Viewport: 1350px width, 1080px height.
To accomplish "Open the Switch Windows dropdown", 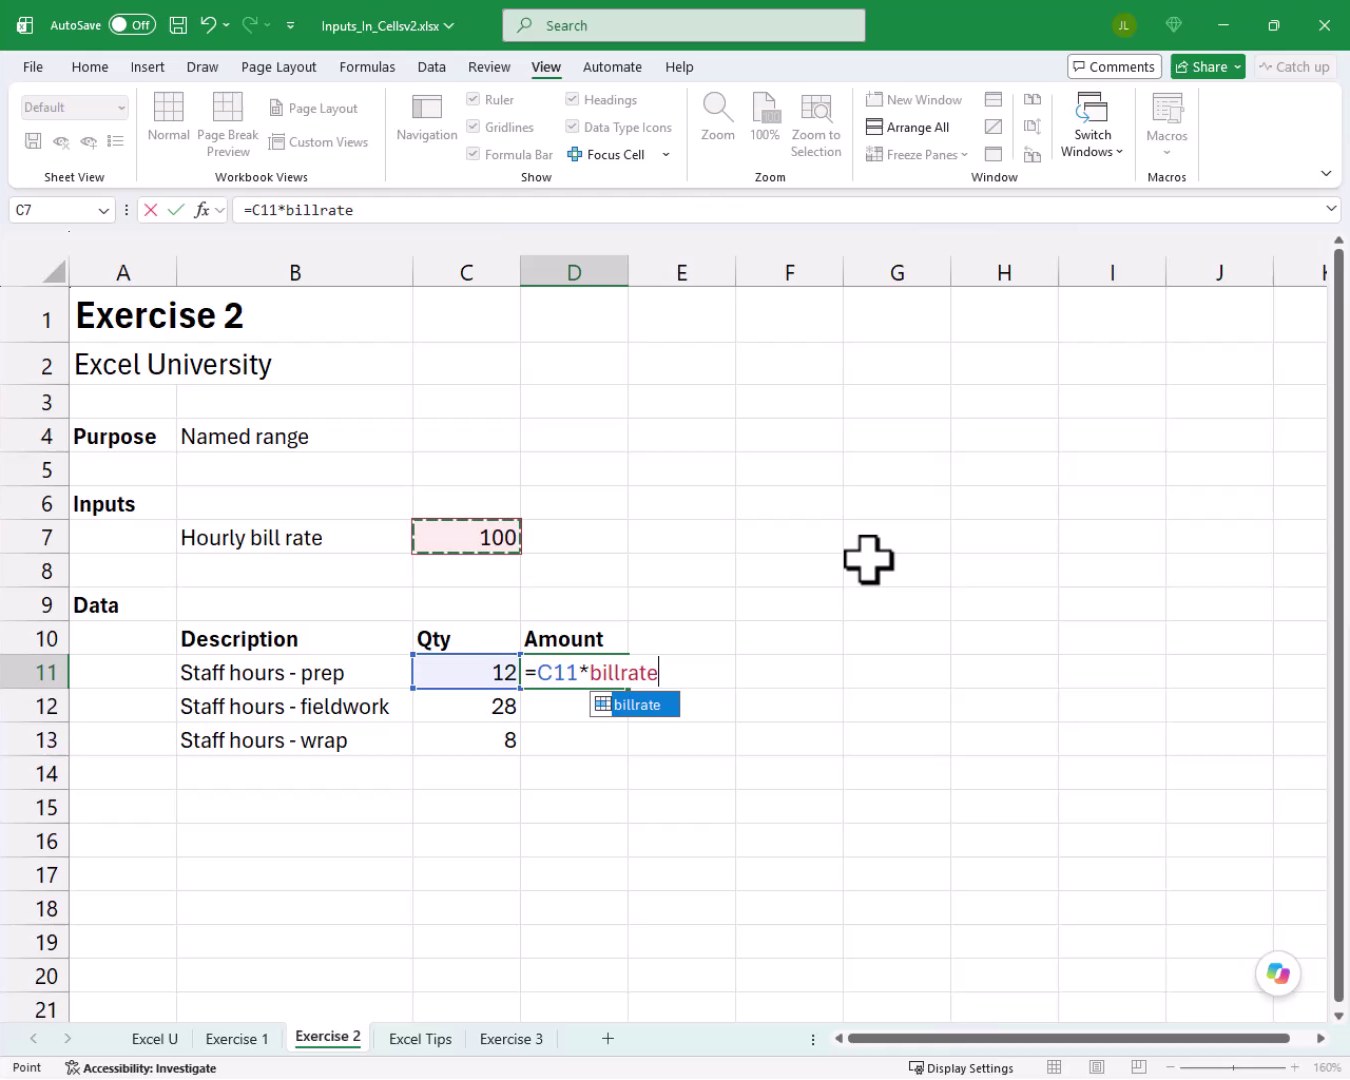I will tap(1092, 124).
